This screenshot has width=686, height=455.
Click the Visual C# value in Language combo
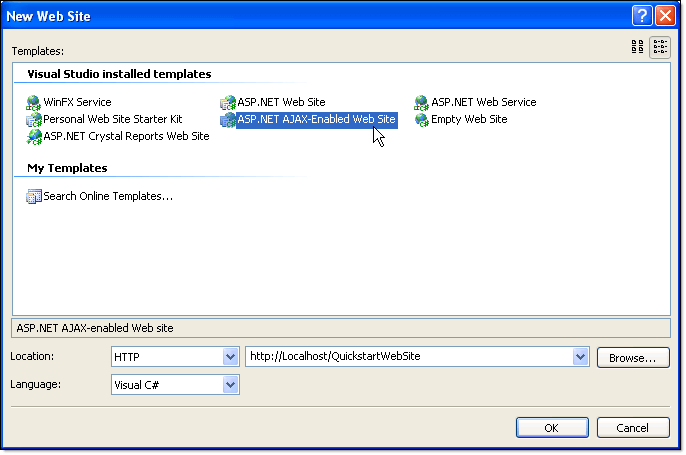click(136, 385)
